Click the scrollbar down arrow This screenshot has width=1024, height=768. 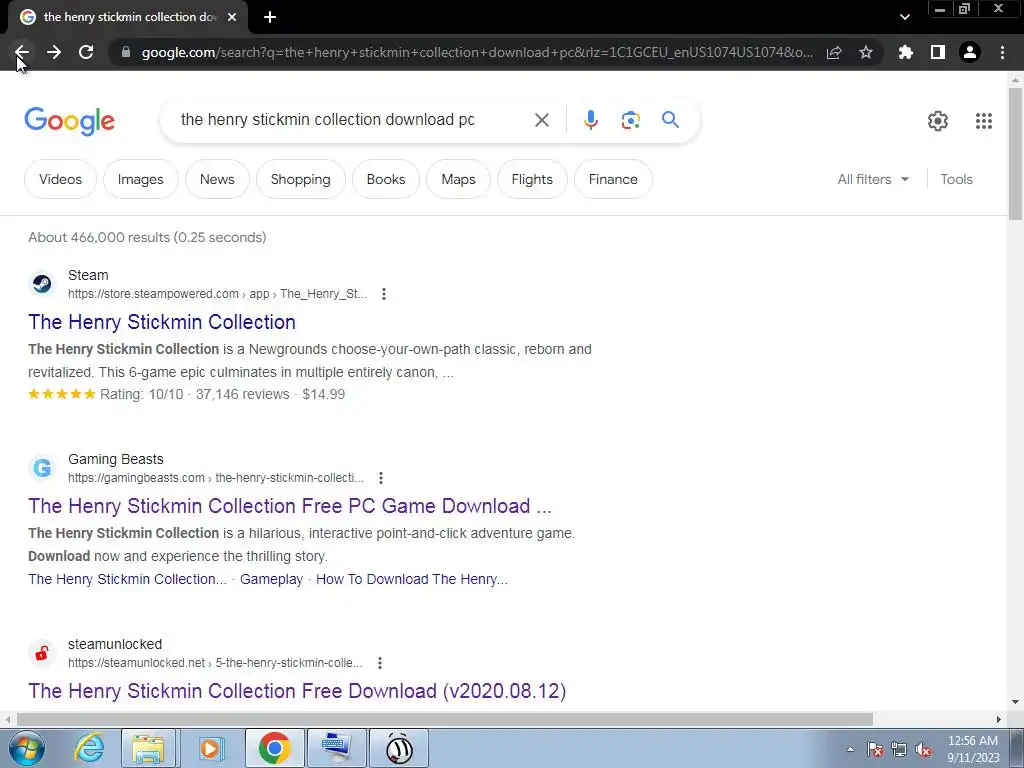click(1015, 703)
